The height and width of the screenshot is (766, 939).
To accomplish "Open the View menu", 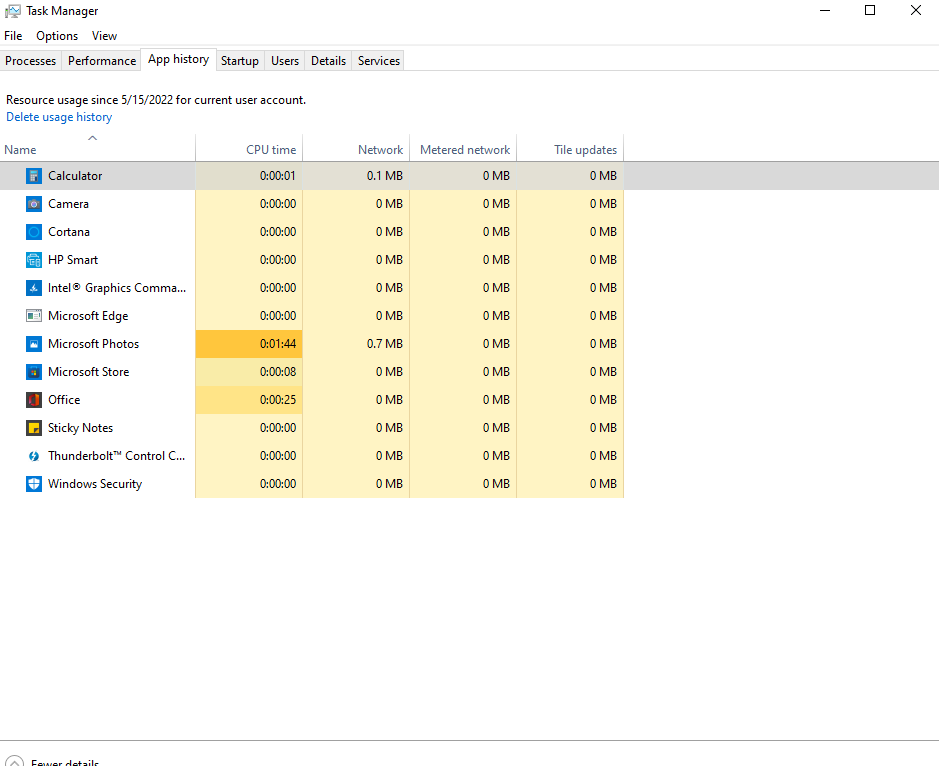I will [x=104, y=36].
